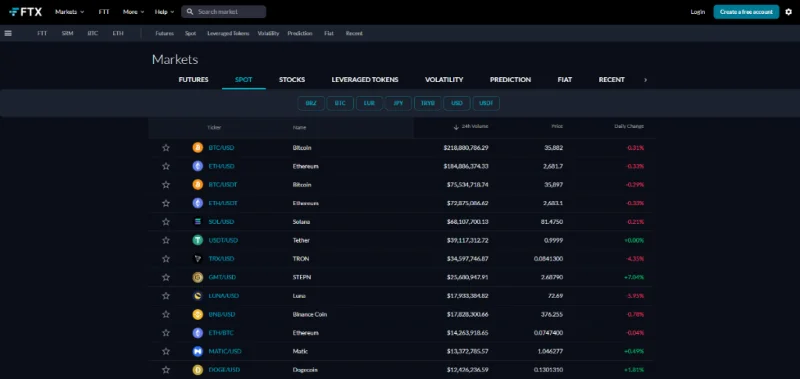Open Spot in secondary navigation bar
The image size is (800, 379).
click(x=190, y=33)
